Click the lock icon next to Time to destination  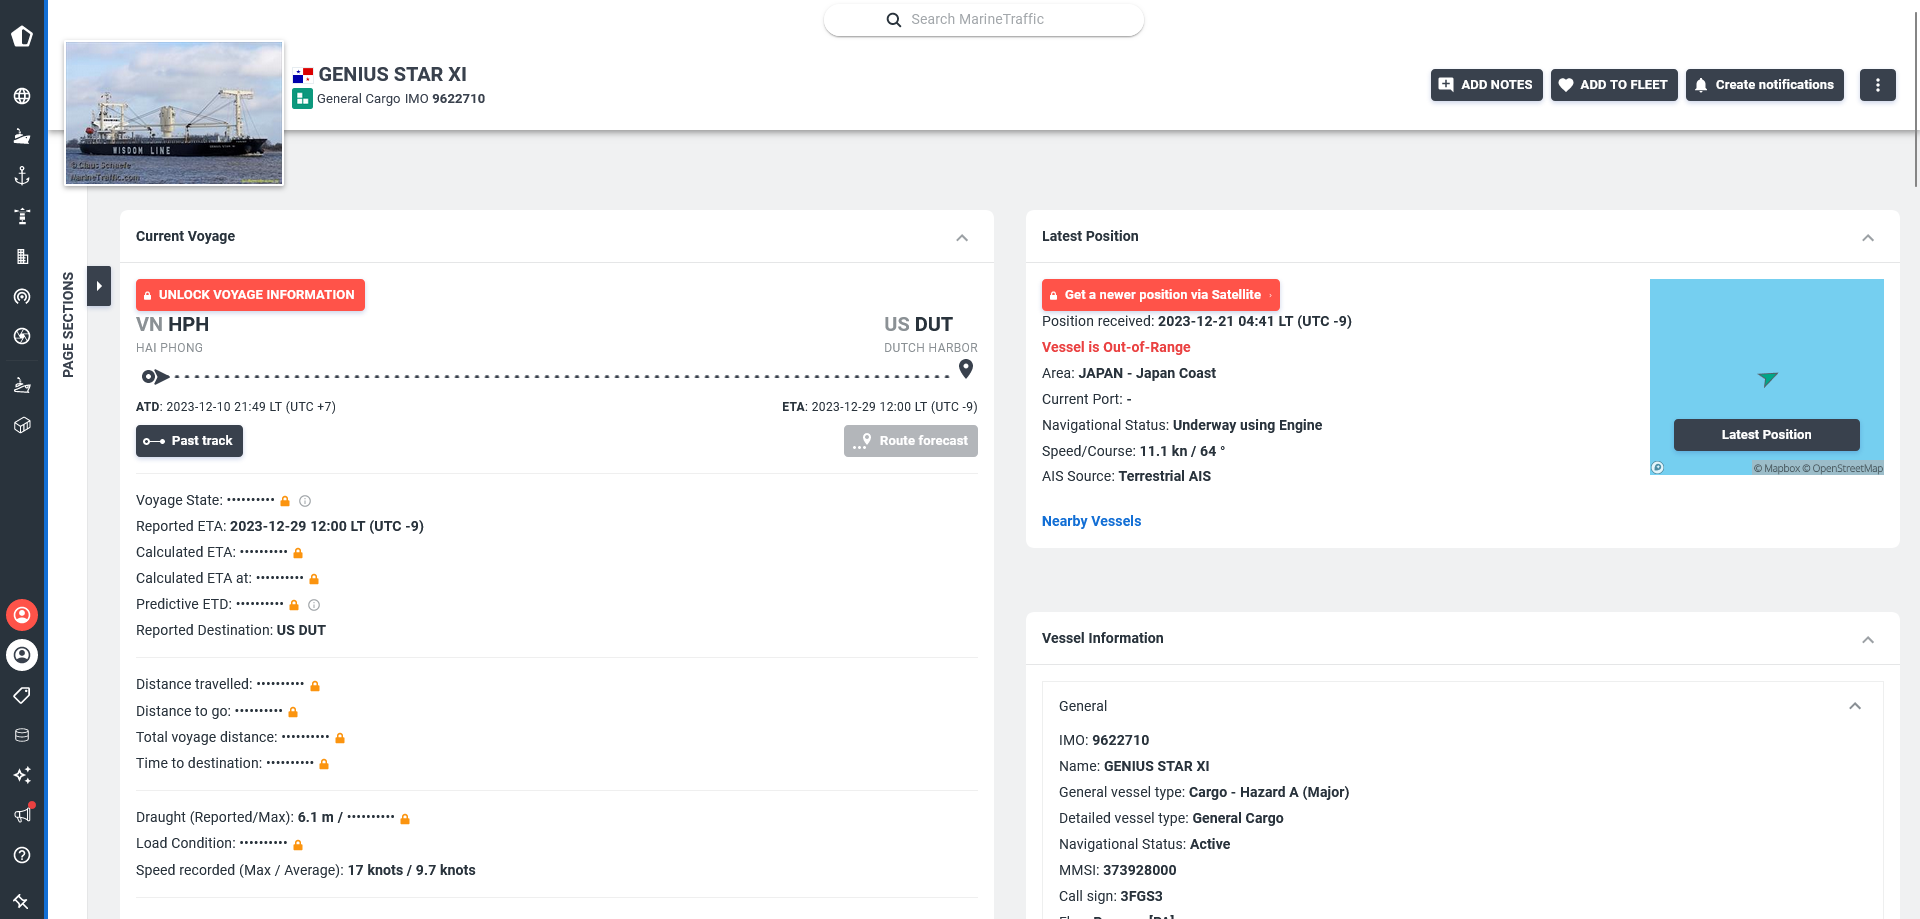(x=324, y=764)
